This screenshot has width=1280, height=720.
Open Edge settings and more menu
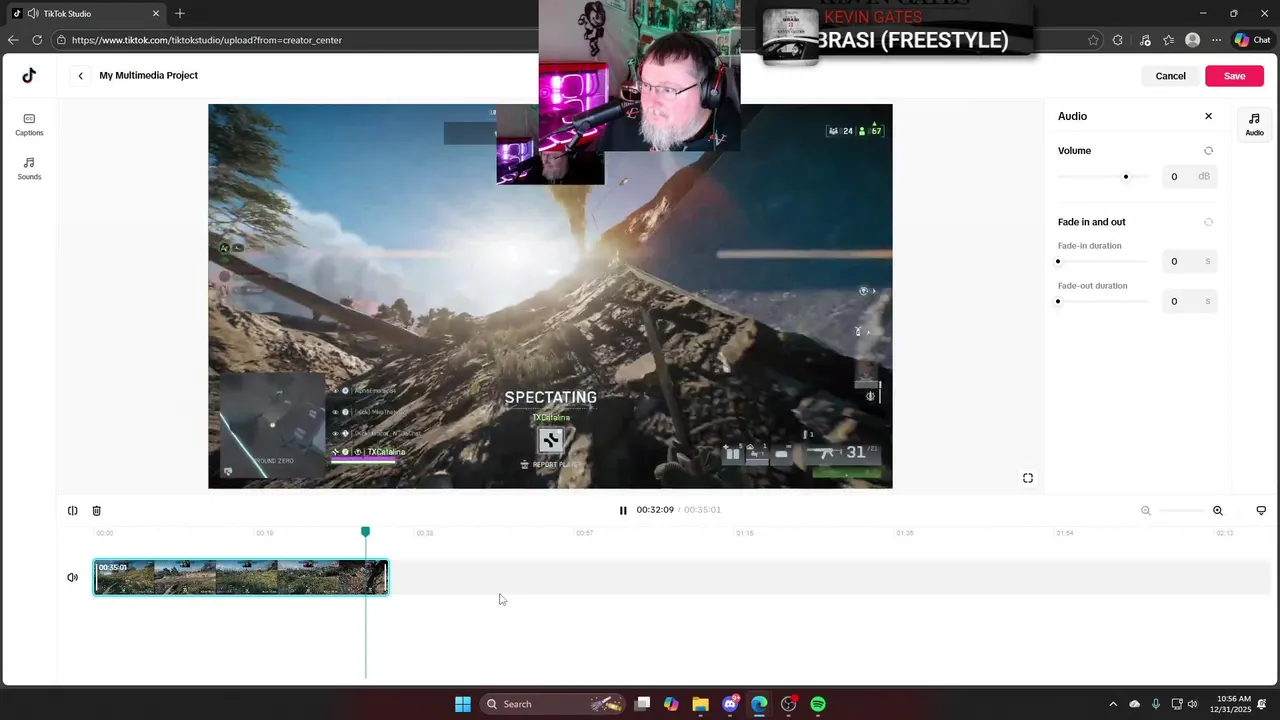coord(1216,40)
